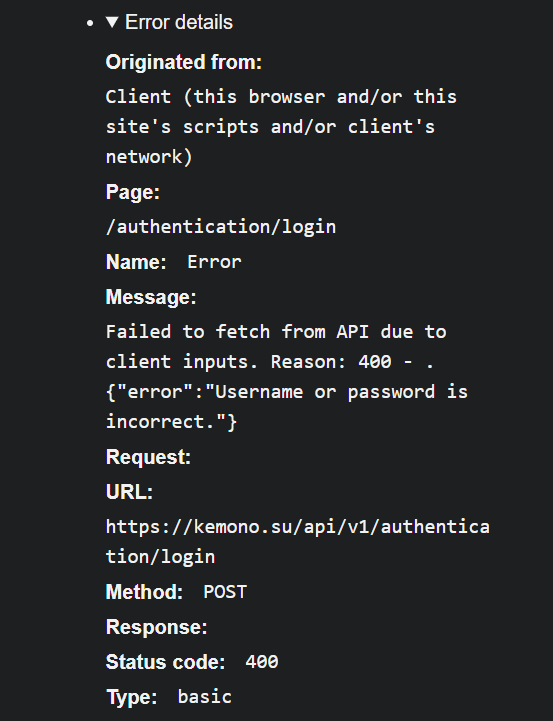The image size is (553, 721).
Task: Click the Client browser origin description text
Action: pyautogui.click(x=281, y=126)
